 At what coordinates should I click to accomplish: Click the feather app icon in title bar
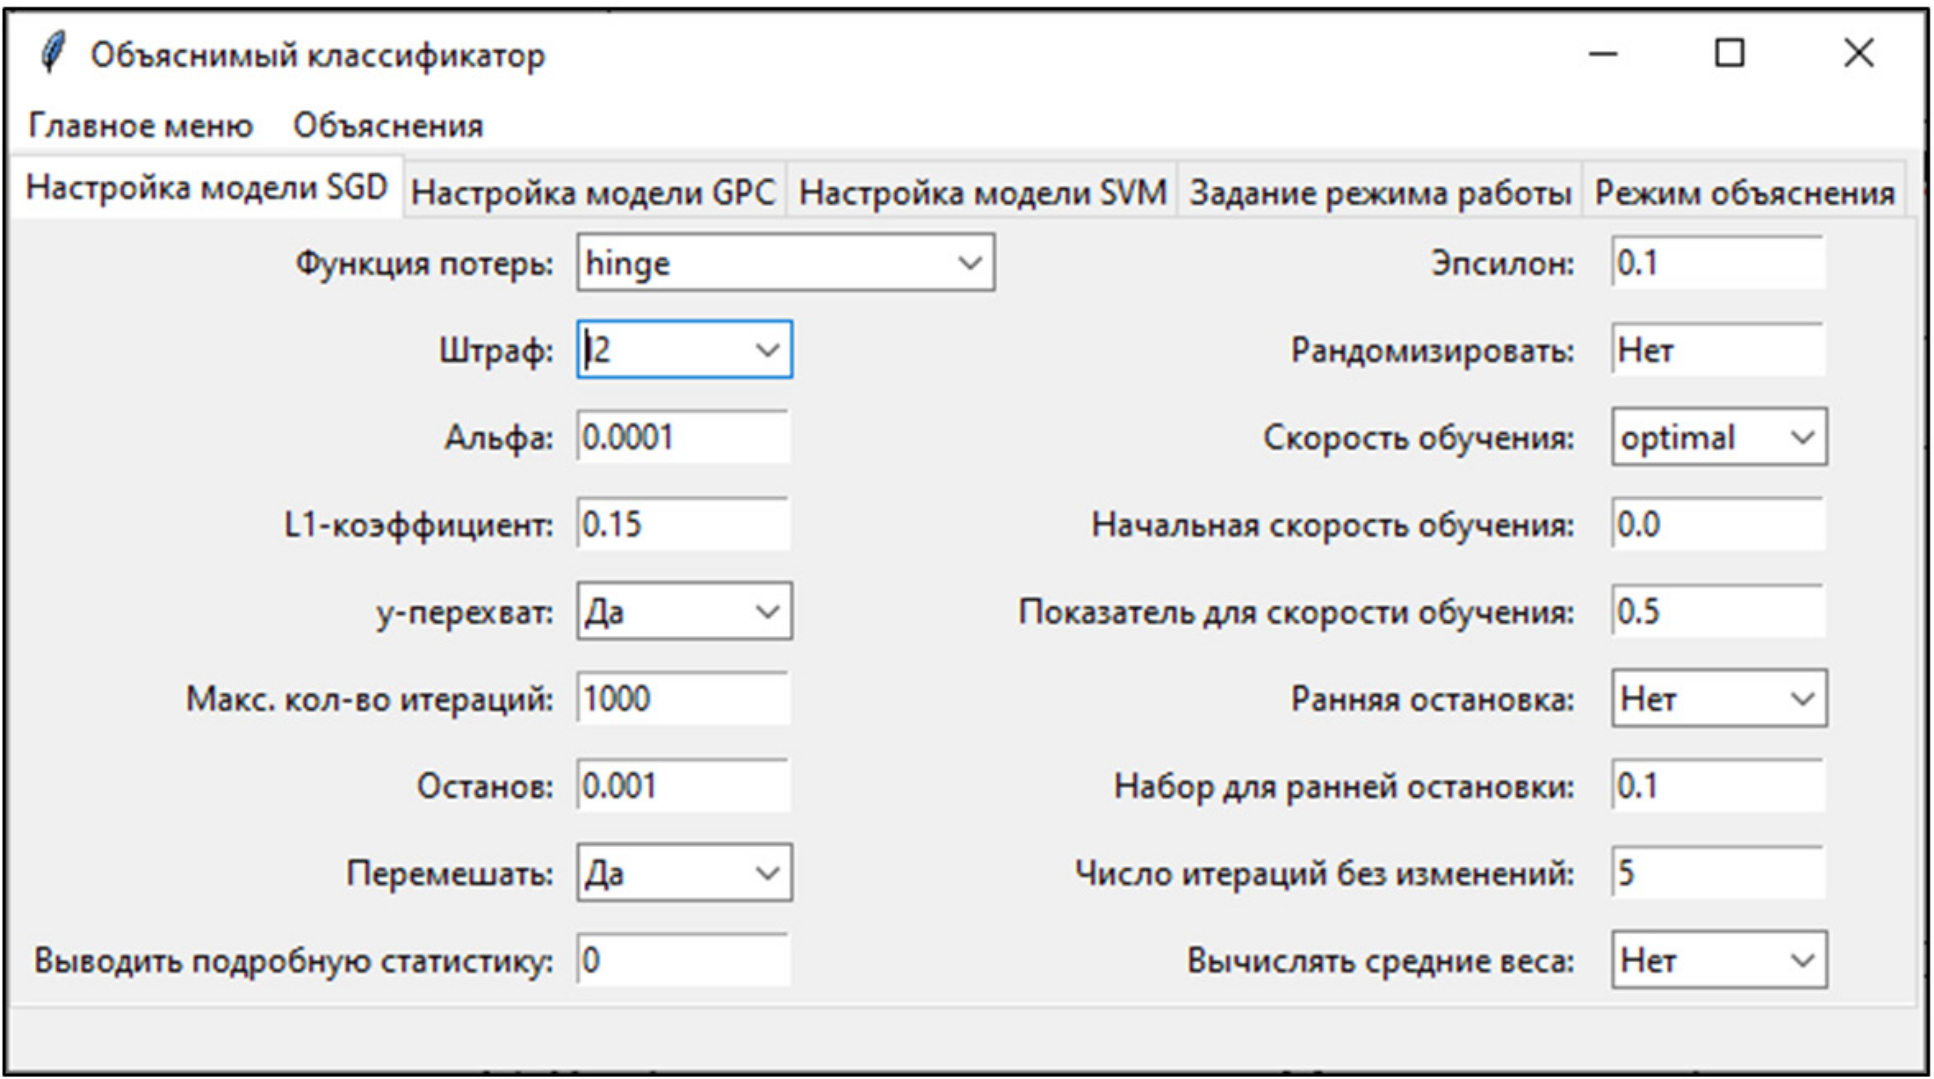52,53
